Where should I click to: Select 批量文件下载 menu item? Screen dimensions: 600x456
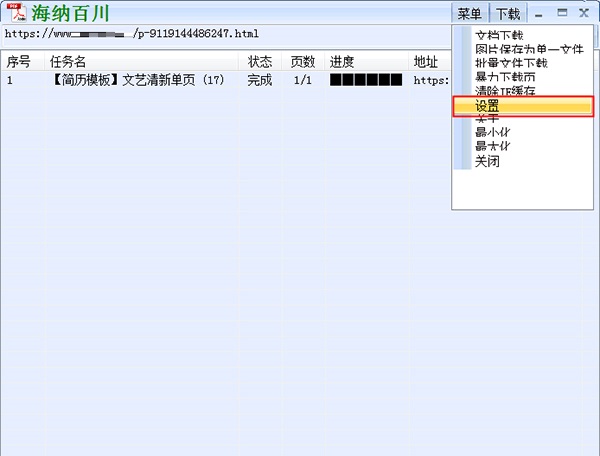[511, 63]
